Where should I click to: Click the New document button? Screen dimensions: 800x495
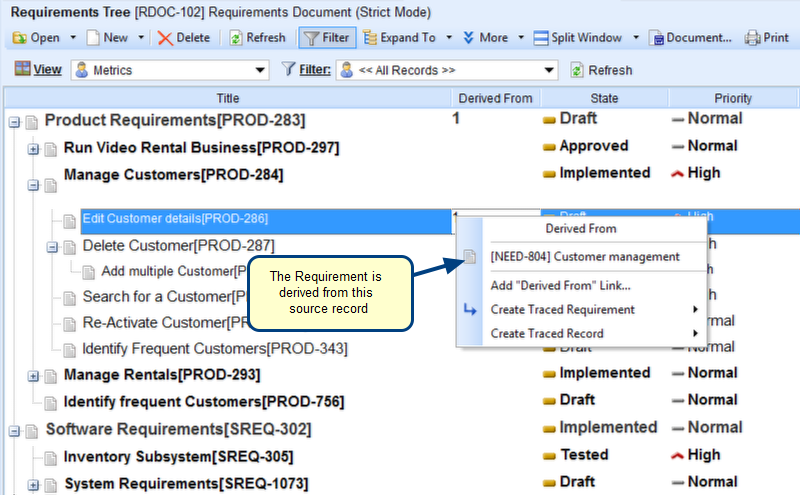pos(107,38)
